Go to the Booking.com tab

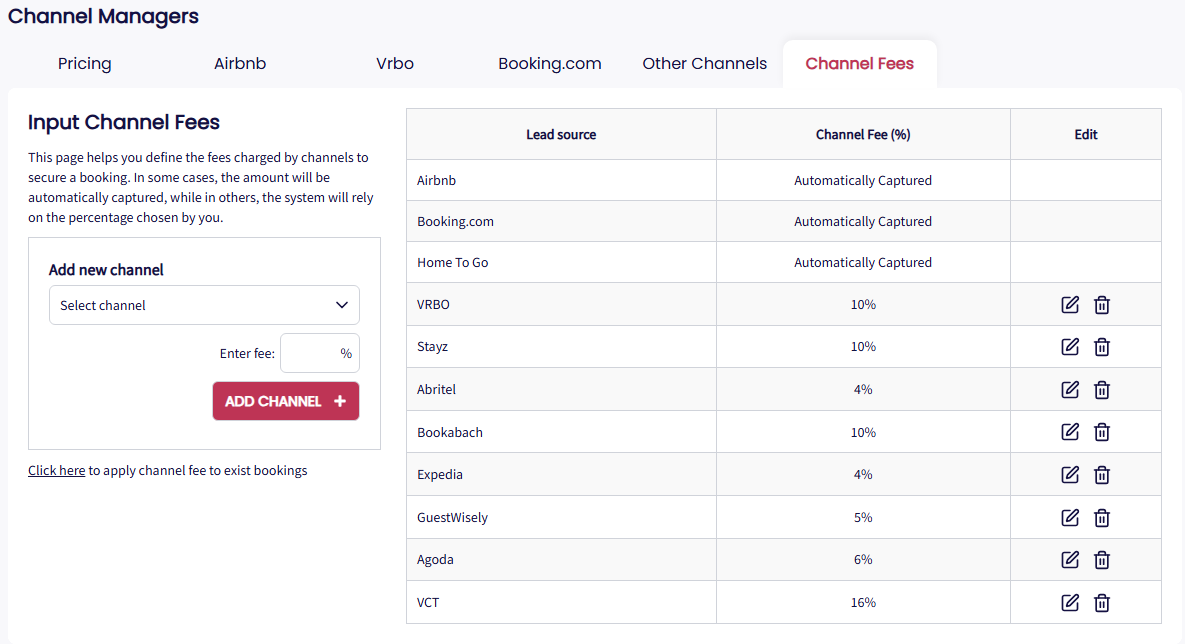click(x=550, y=64)
